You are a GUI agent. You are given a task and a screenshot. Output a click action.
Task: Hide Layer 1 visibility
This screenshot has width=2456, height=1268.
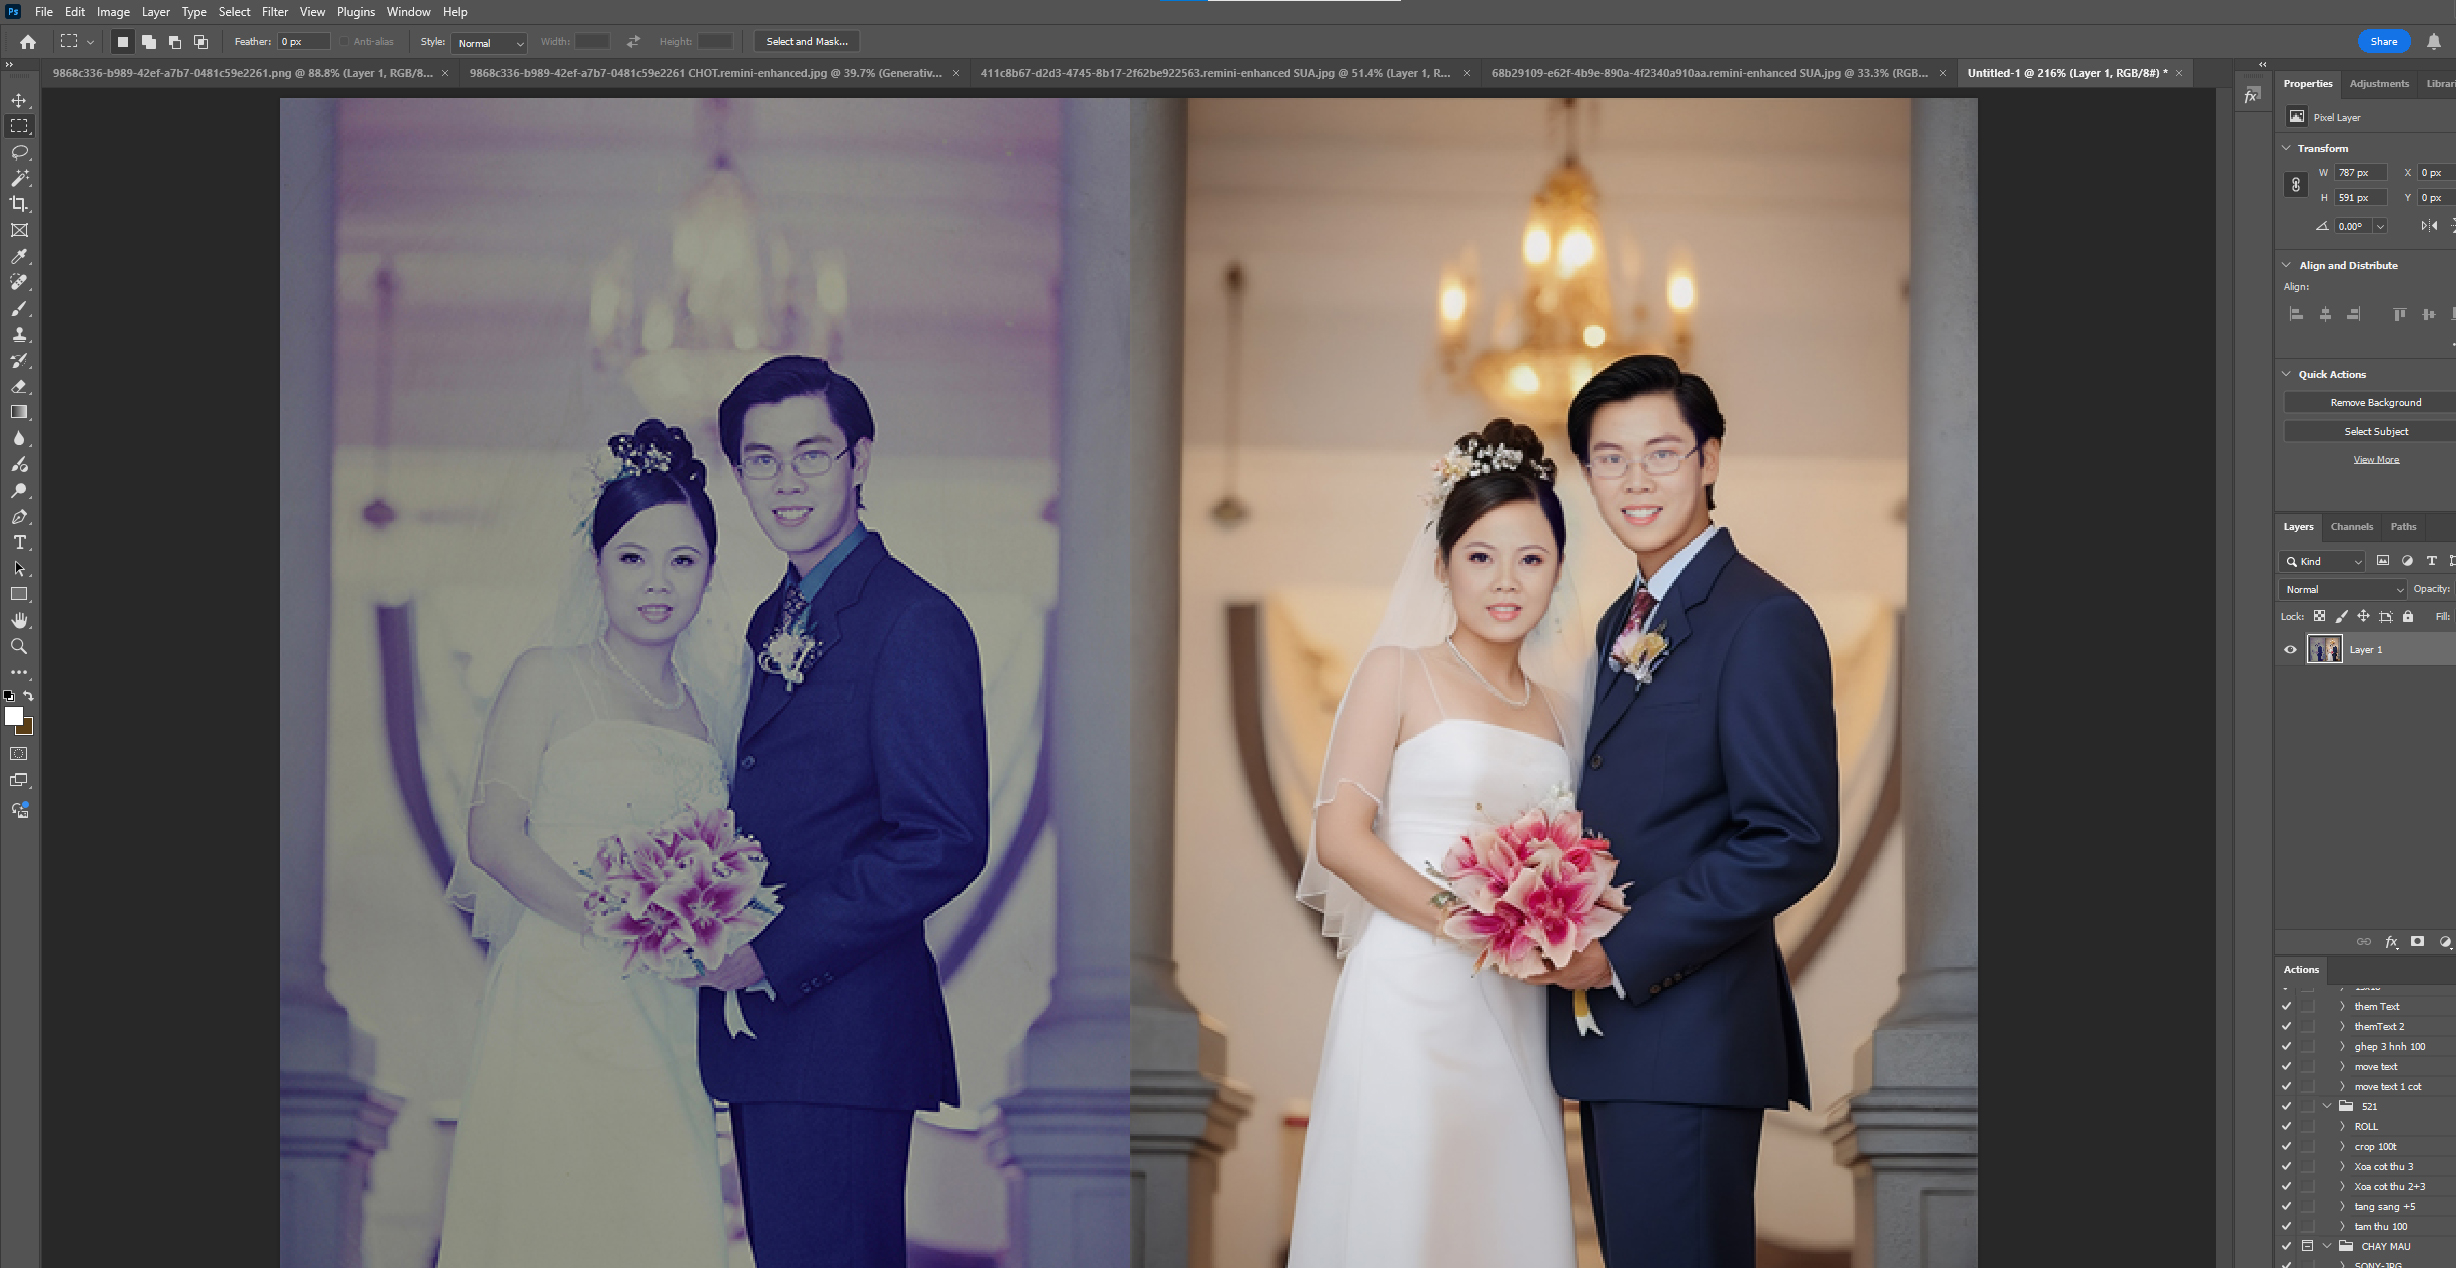(x=2289, y=649)
